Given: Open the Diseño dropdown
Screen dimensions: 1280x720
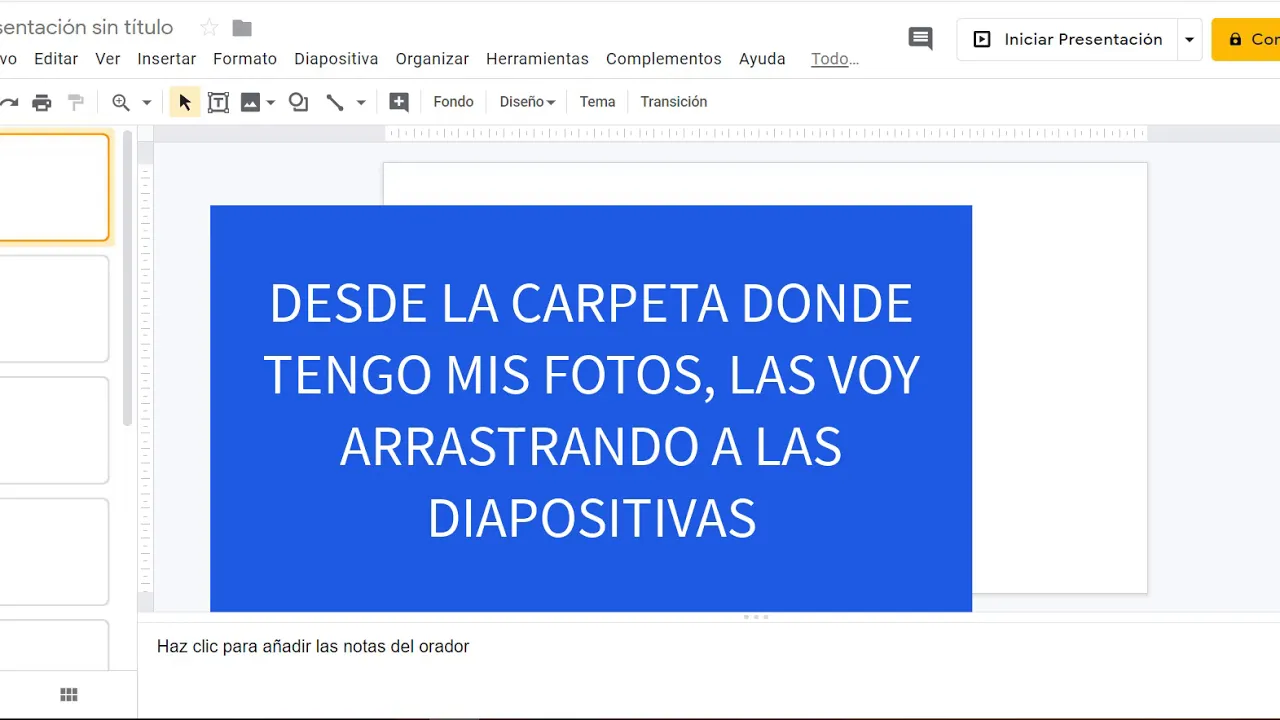Looking at the screenshot, I should click(x=527, y=102).
